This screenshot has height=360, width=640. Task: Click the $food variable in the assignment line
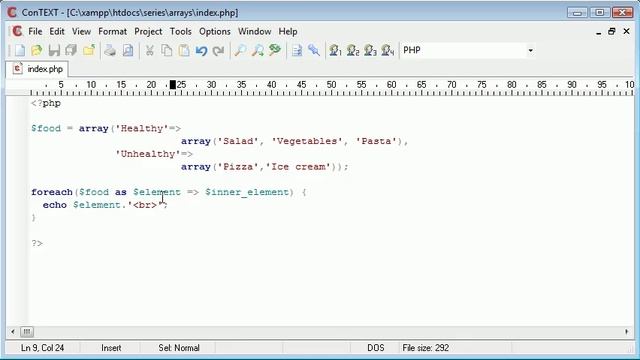(46, 128)
